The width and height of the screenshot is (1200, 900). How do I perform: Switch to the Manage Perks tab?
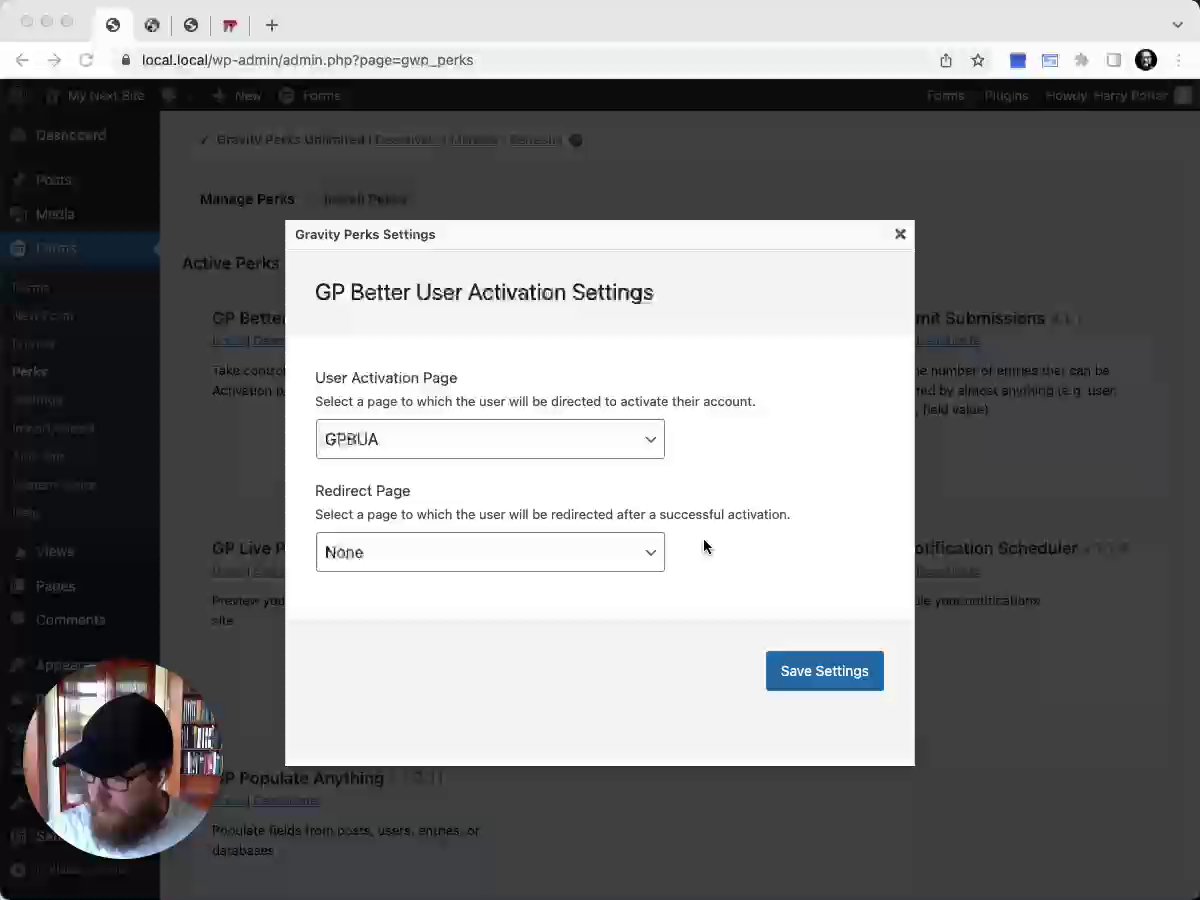click(x=247, y=199)
